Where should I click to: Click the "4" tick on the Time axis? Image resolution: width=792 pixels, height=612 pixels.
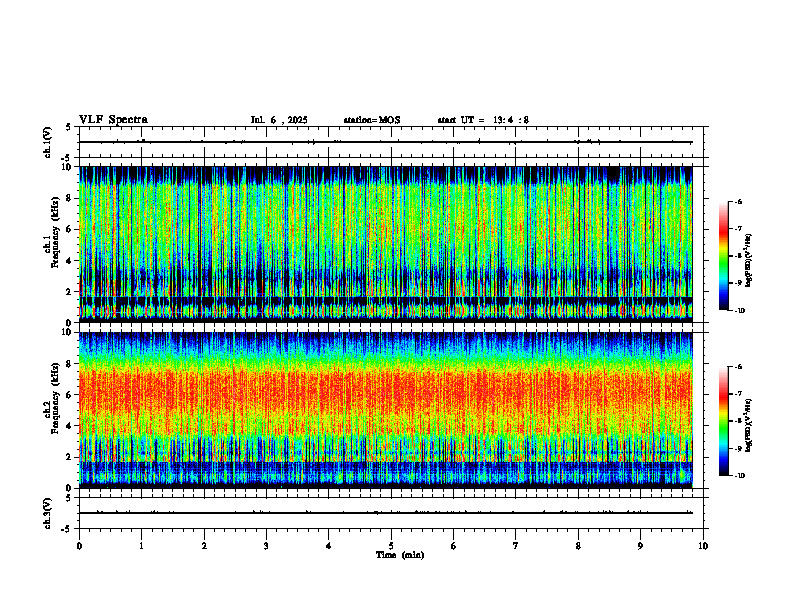click(x=329, y=546)
